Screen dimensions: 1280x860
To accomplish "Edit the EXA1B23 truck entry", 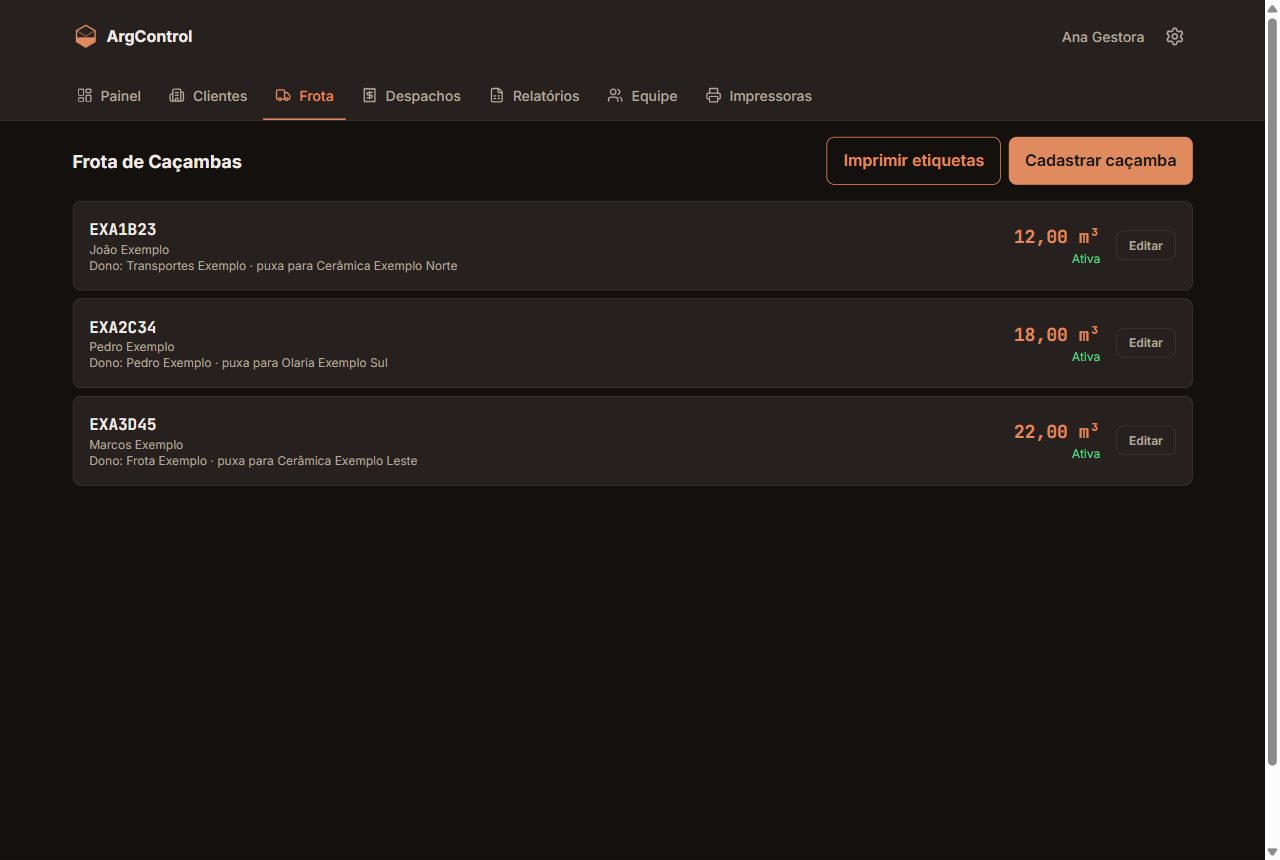I will pos(1145,245).
